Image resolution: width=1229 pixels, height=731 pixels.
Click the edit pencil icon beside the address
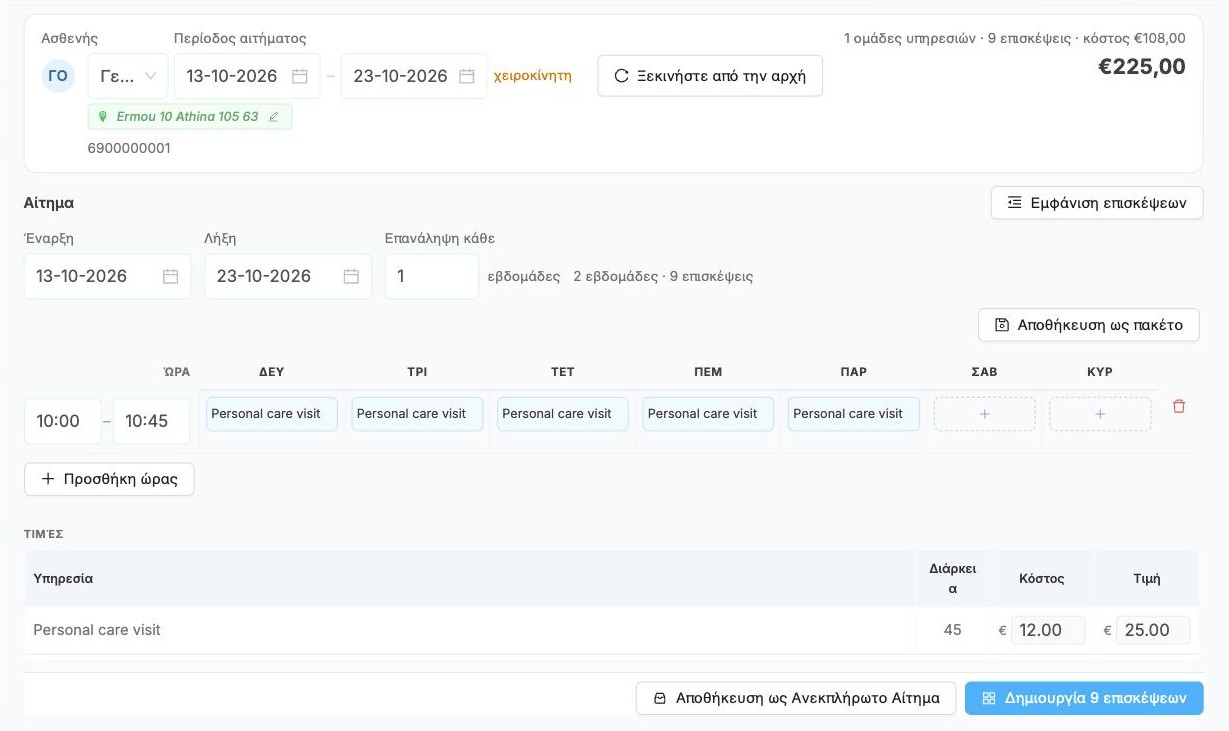[x=274, y=117]
